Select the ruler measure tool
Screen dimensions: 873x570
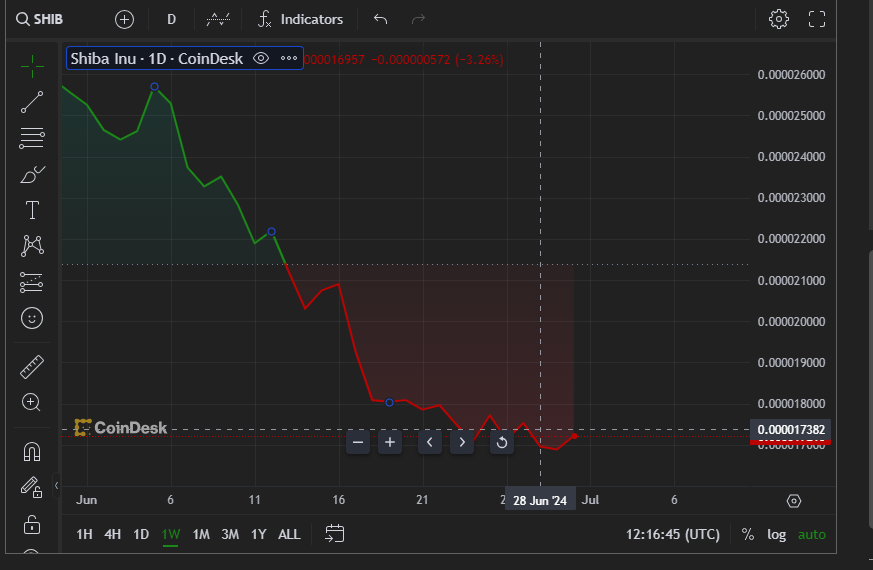(x=32, y=367)
